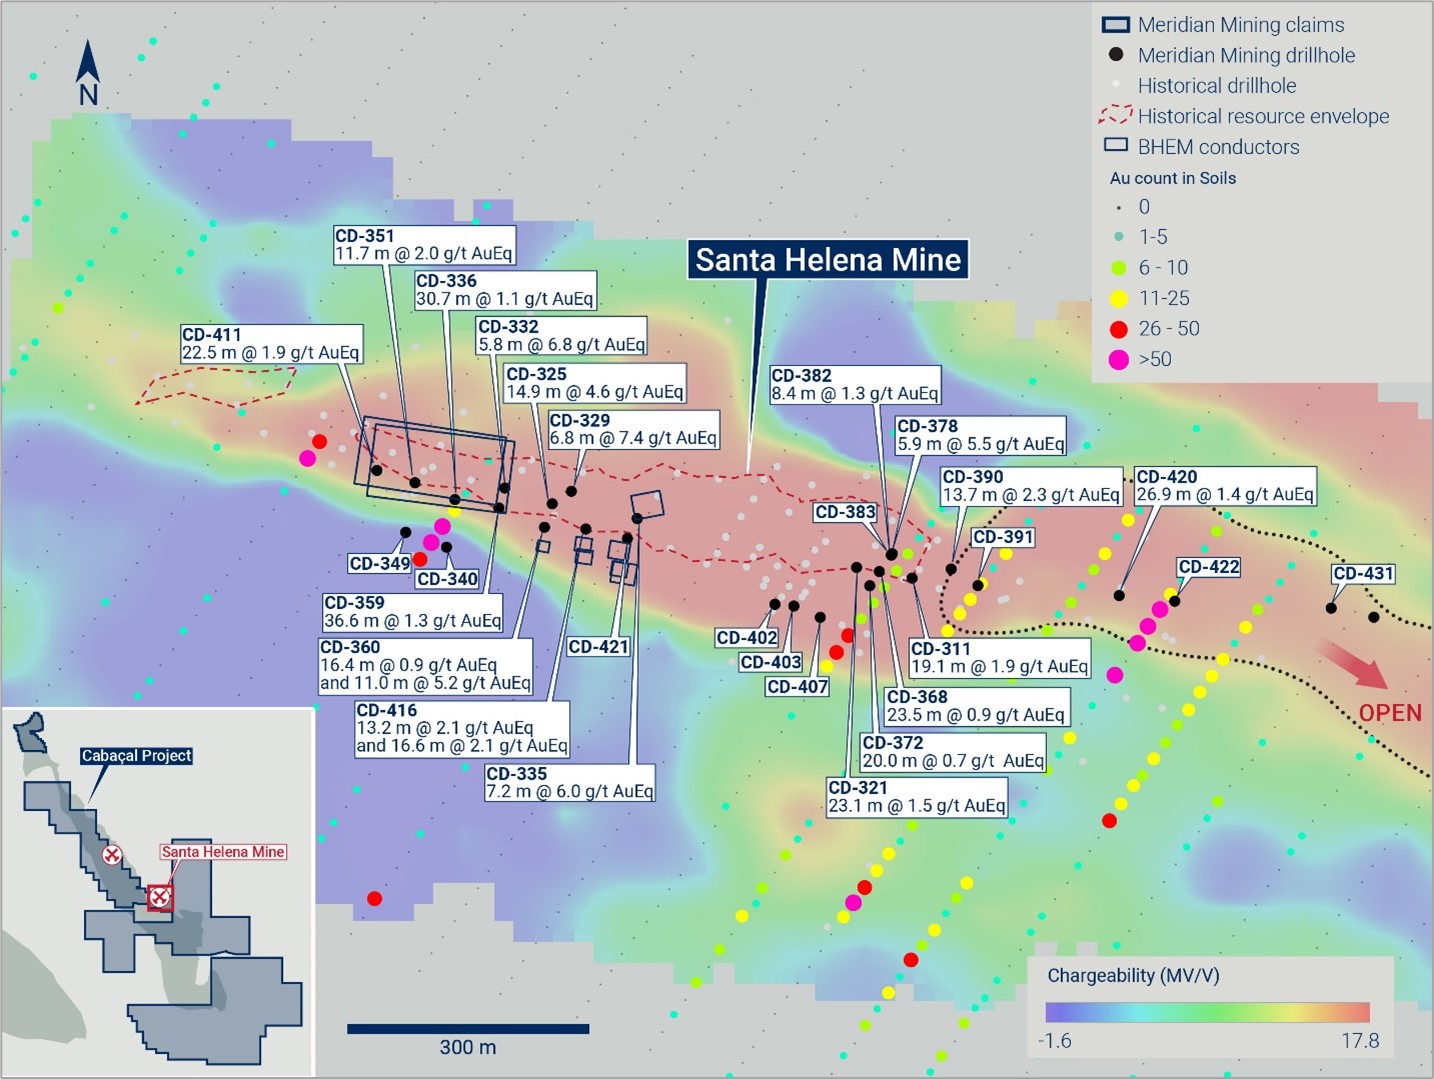The image size is (1434, 1079).
Task: Click the Au count in Soils legend heading
Action: click(x=1173, y=178)
